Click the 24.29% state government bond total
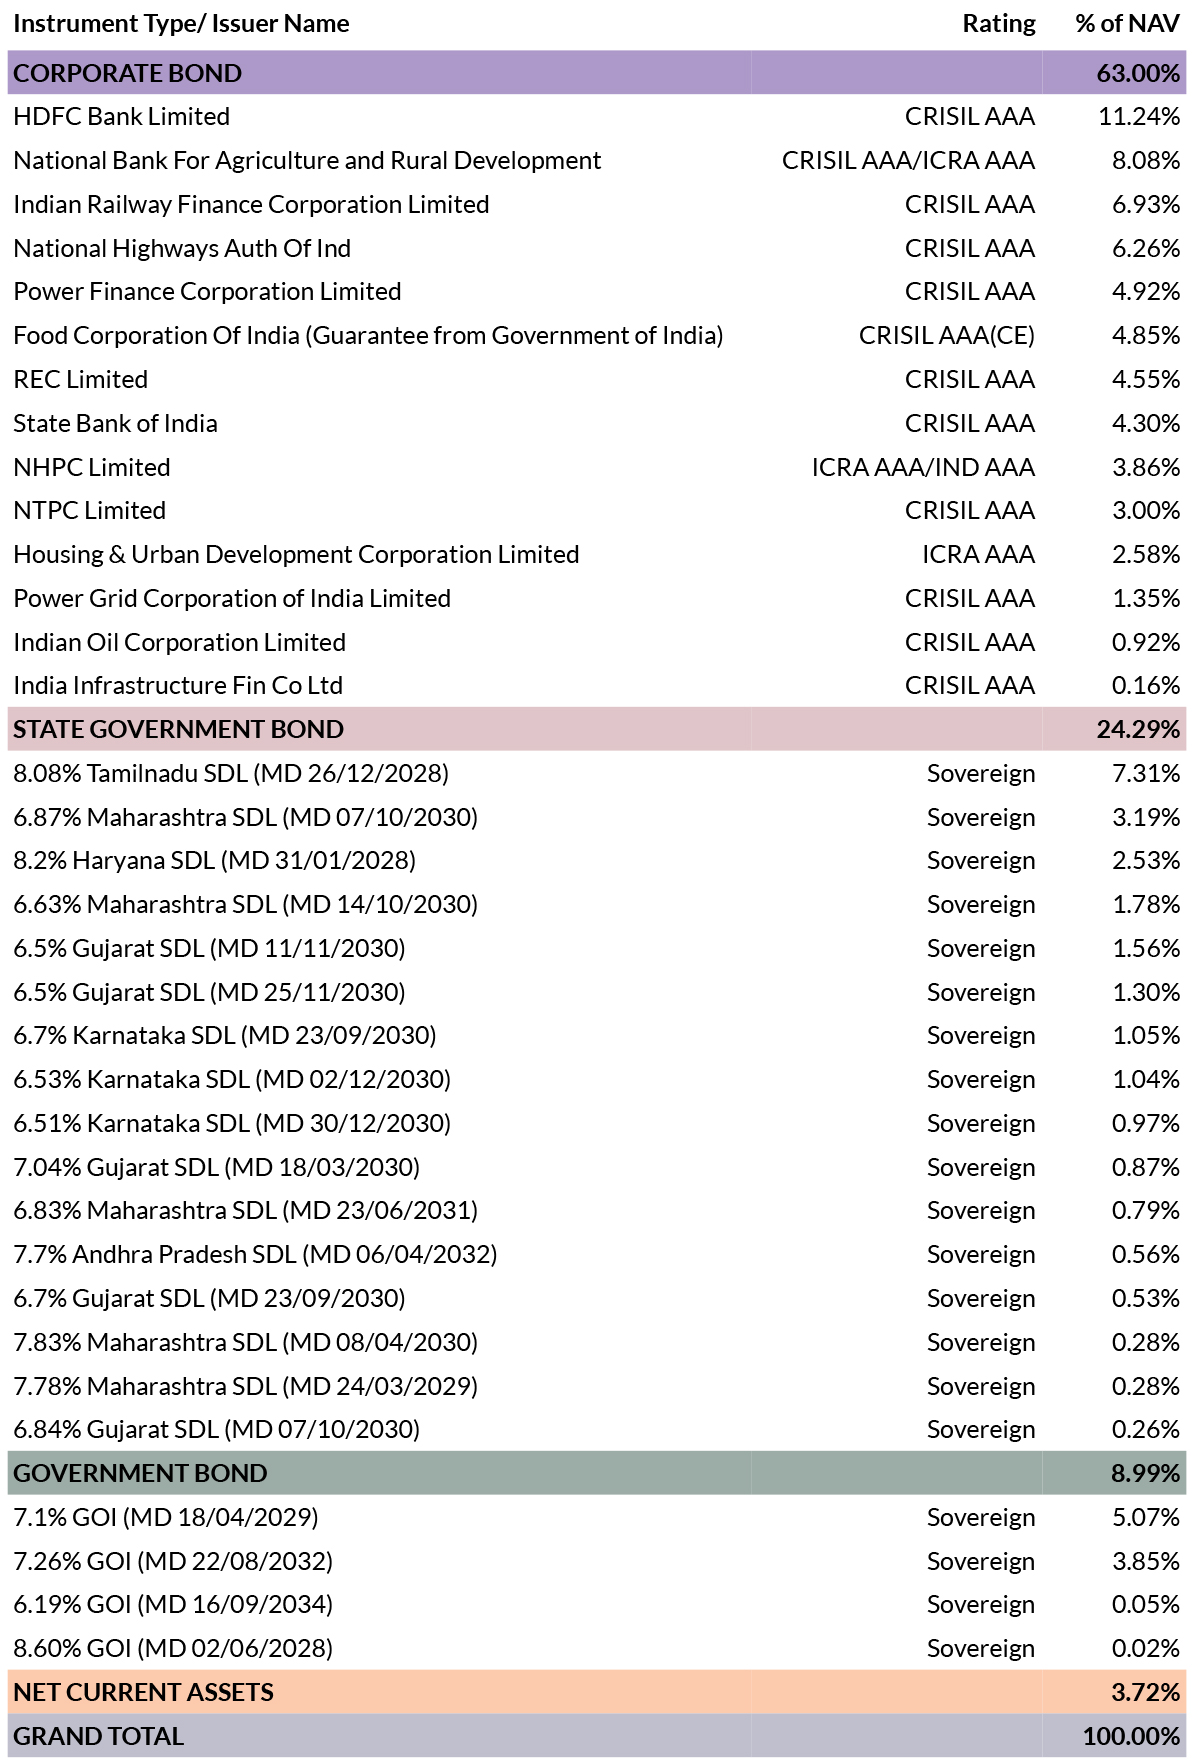This screenshot has height=1763, width=1198. coord(1138,729)
